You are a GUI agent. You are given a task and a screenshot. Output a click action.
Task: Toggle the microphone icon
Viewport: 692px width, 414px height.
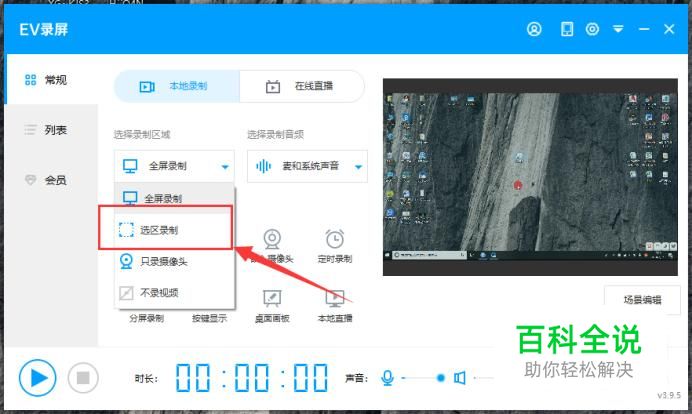(387, 378)
